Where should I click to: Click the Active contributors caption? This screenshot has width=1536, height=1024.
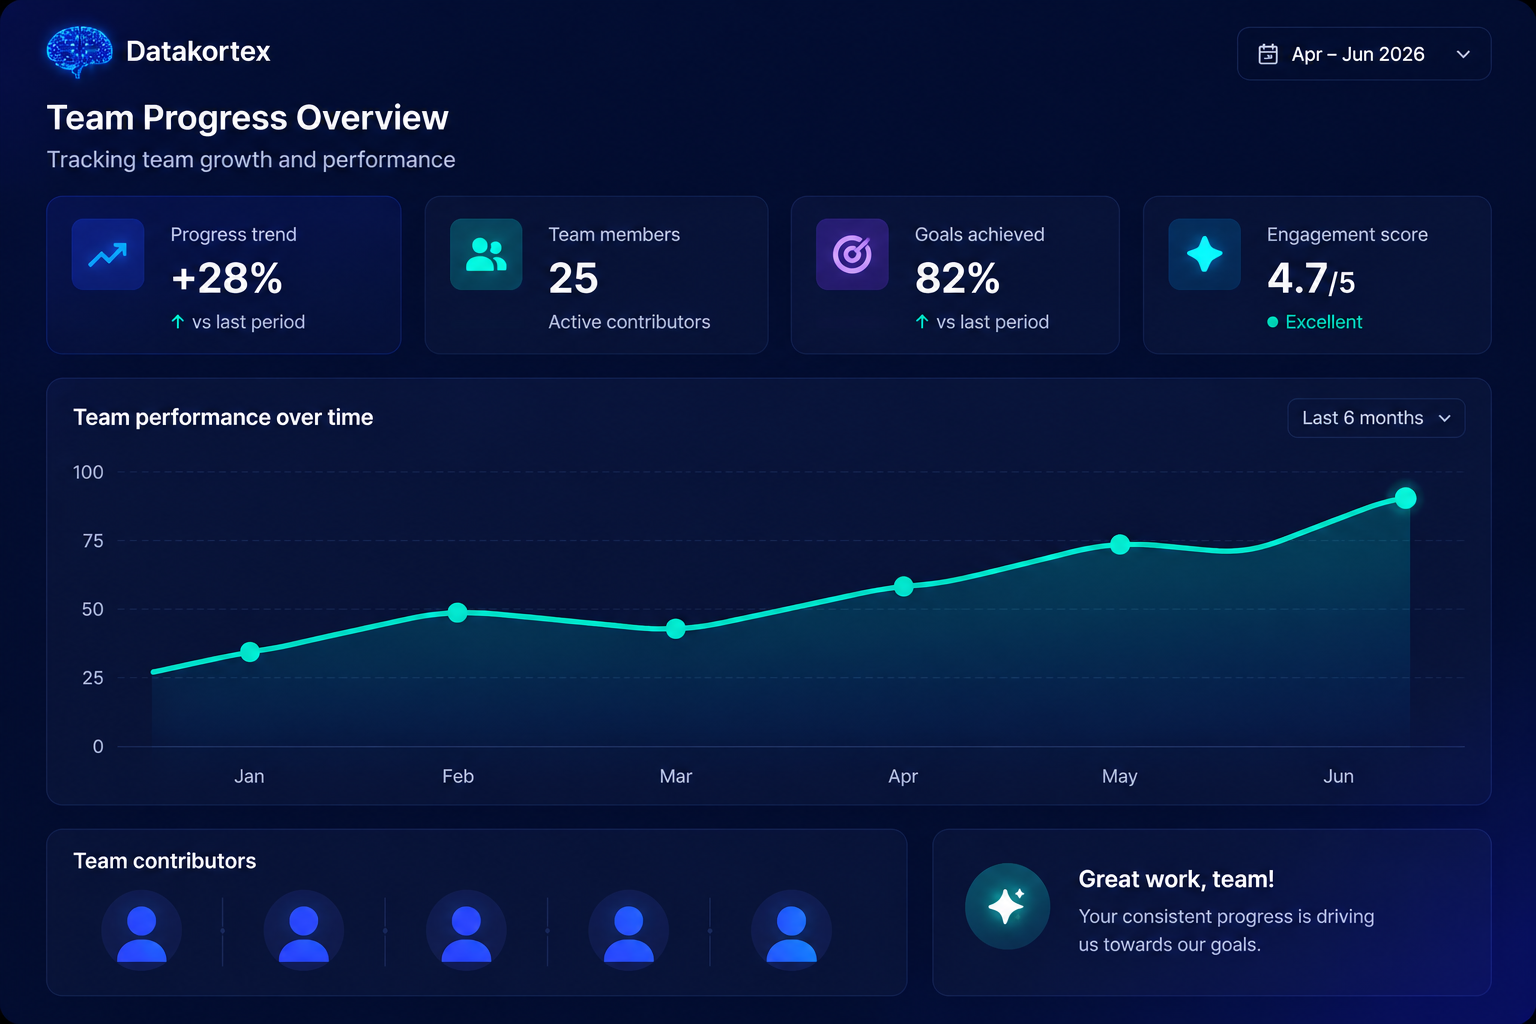pos(629,322)
